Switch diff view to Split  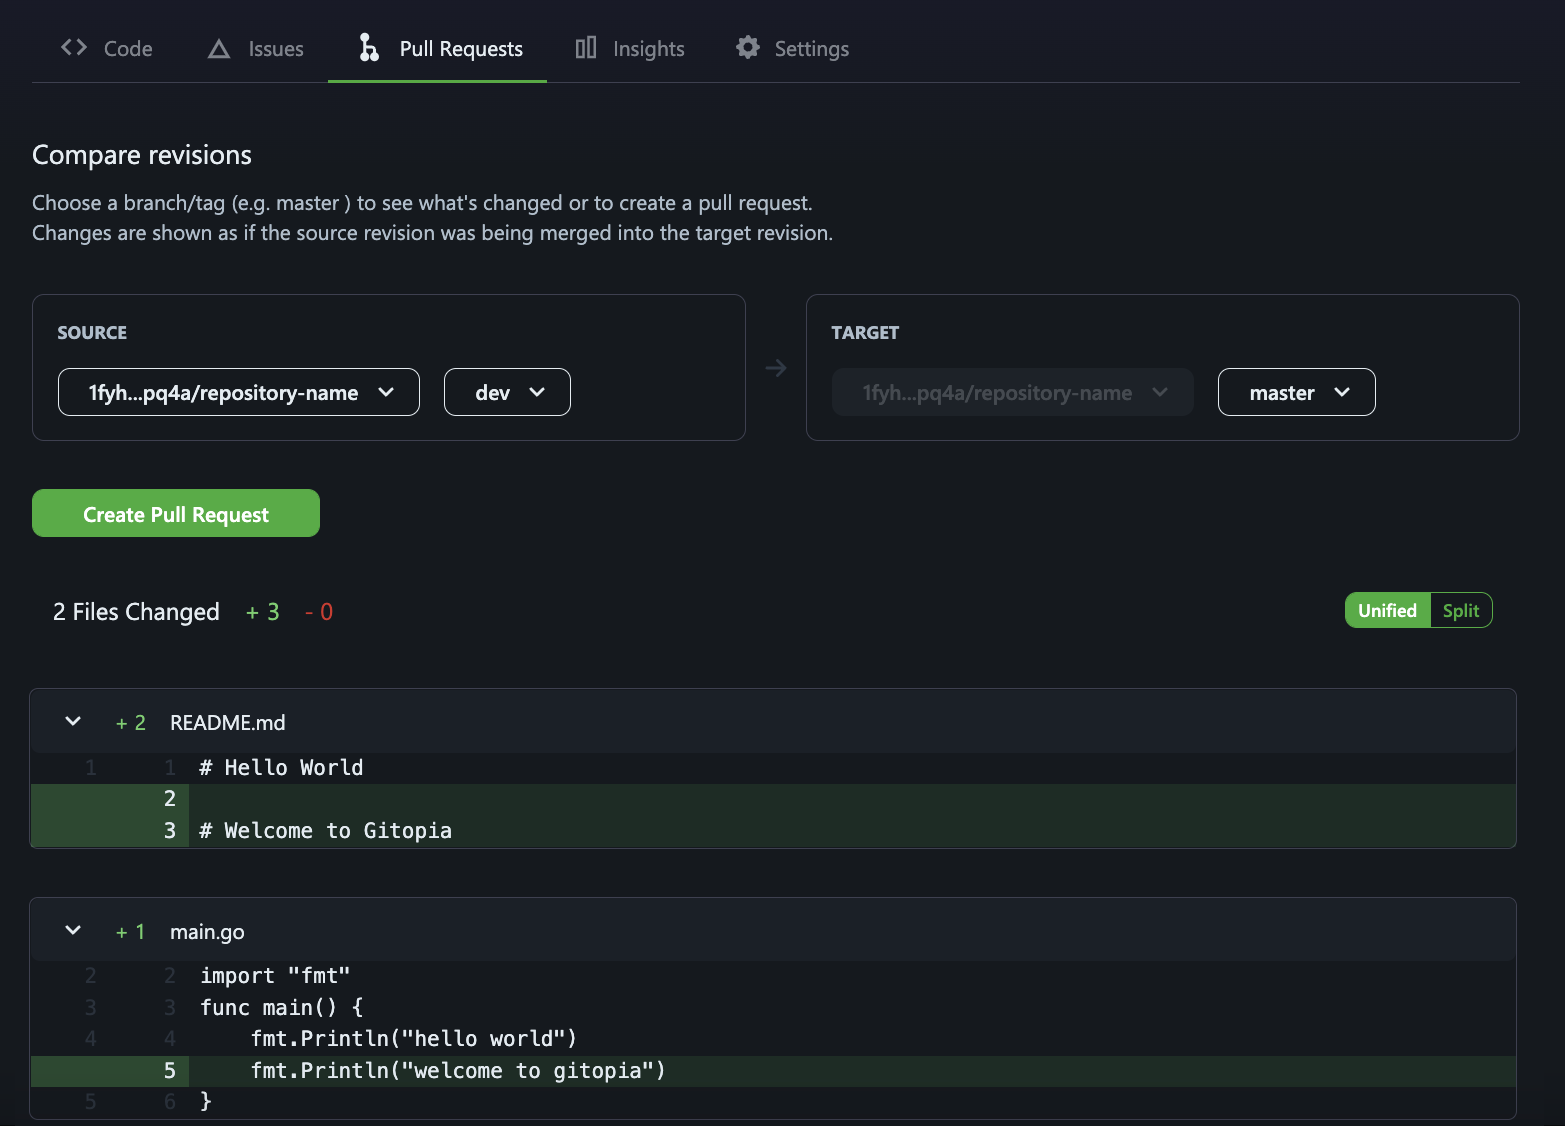pyautogui.click(x=1461, y=610)
